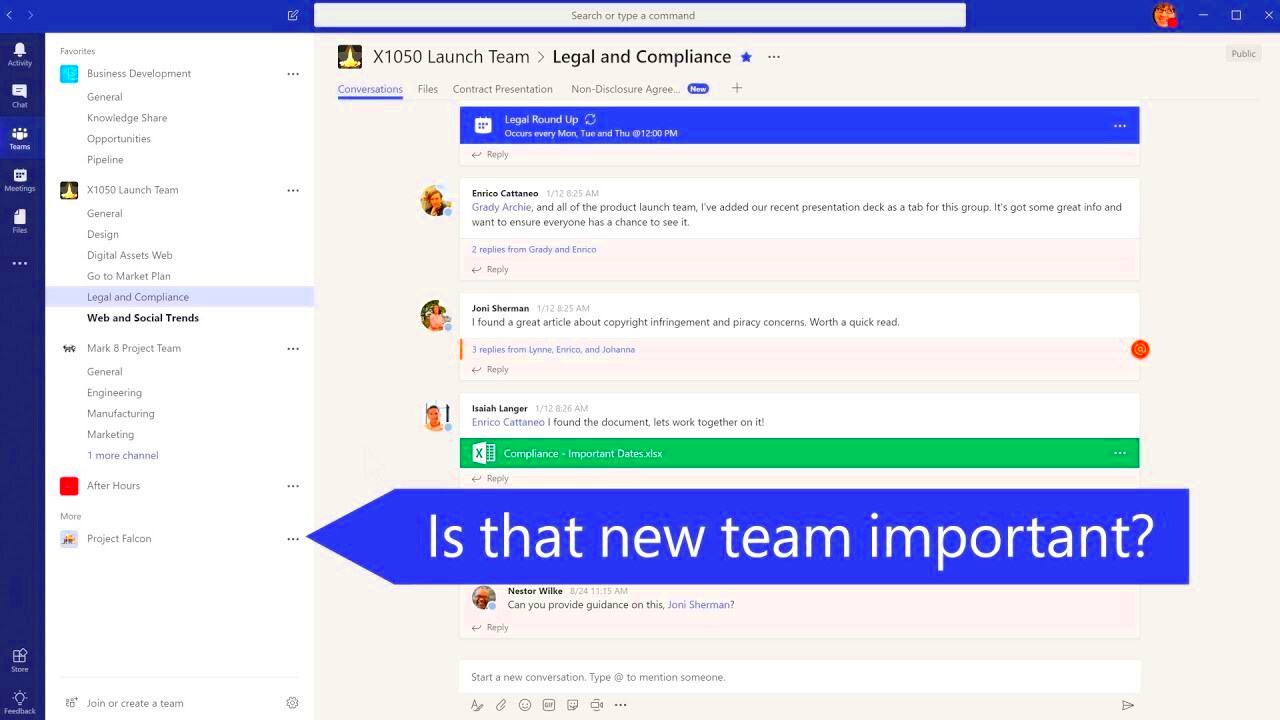Attach a file with paperclip icon

pos(501,705)
